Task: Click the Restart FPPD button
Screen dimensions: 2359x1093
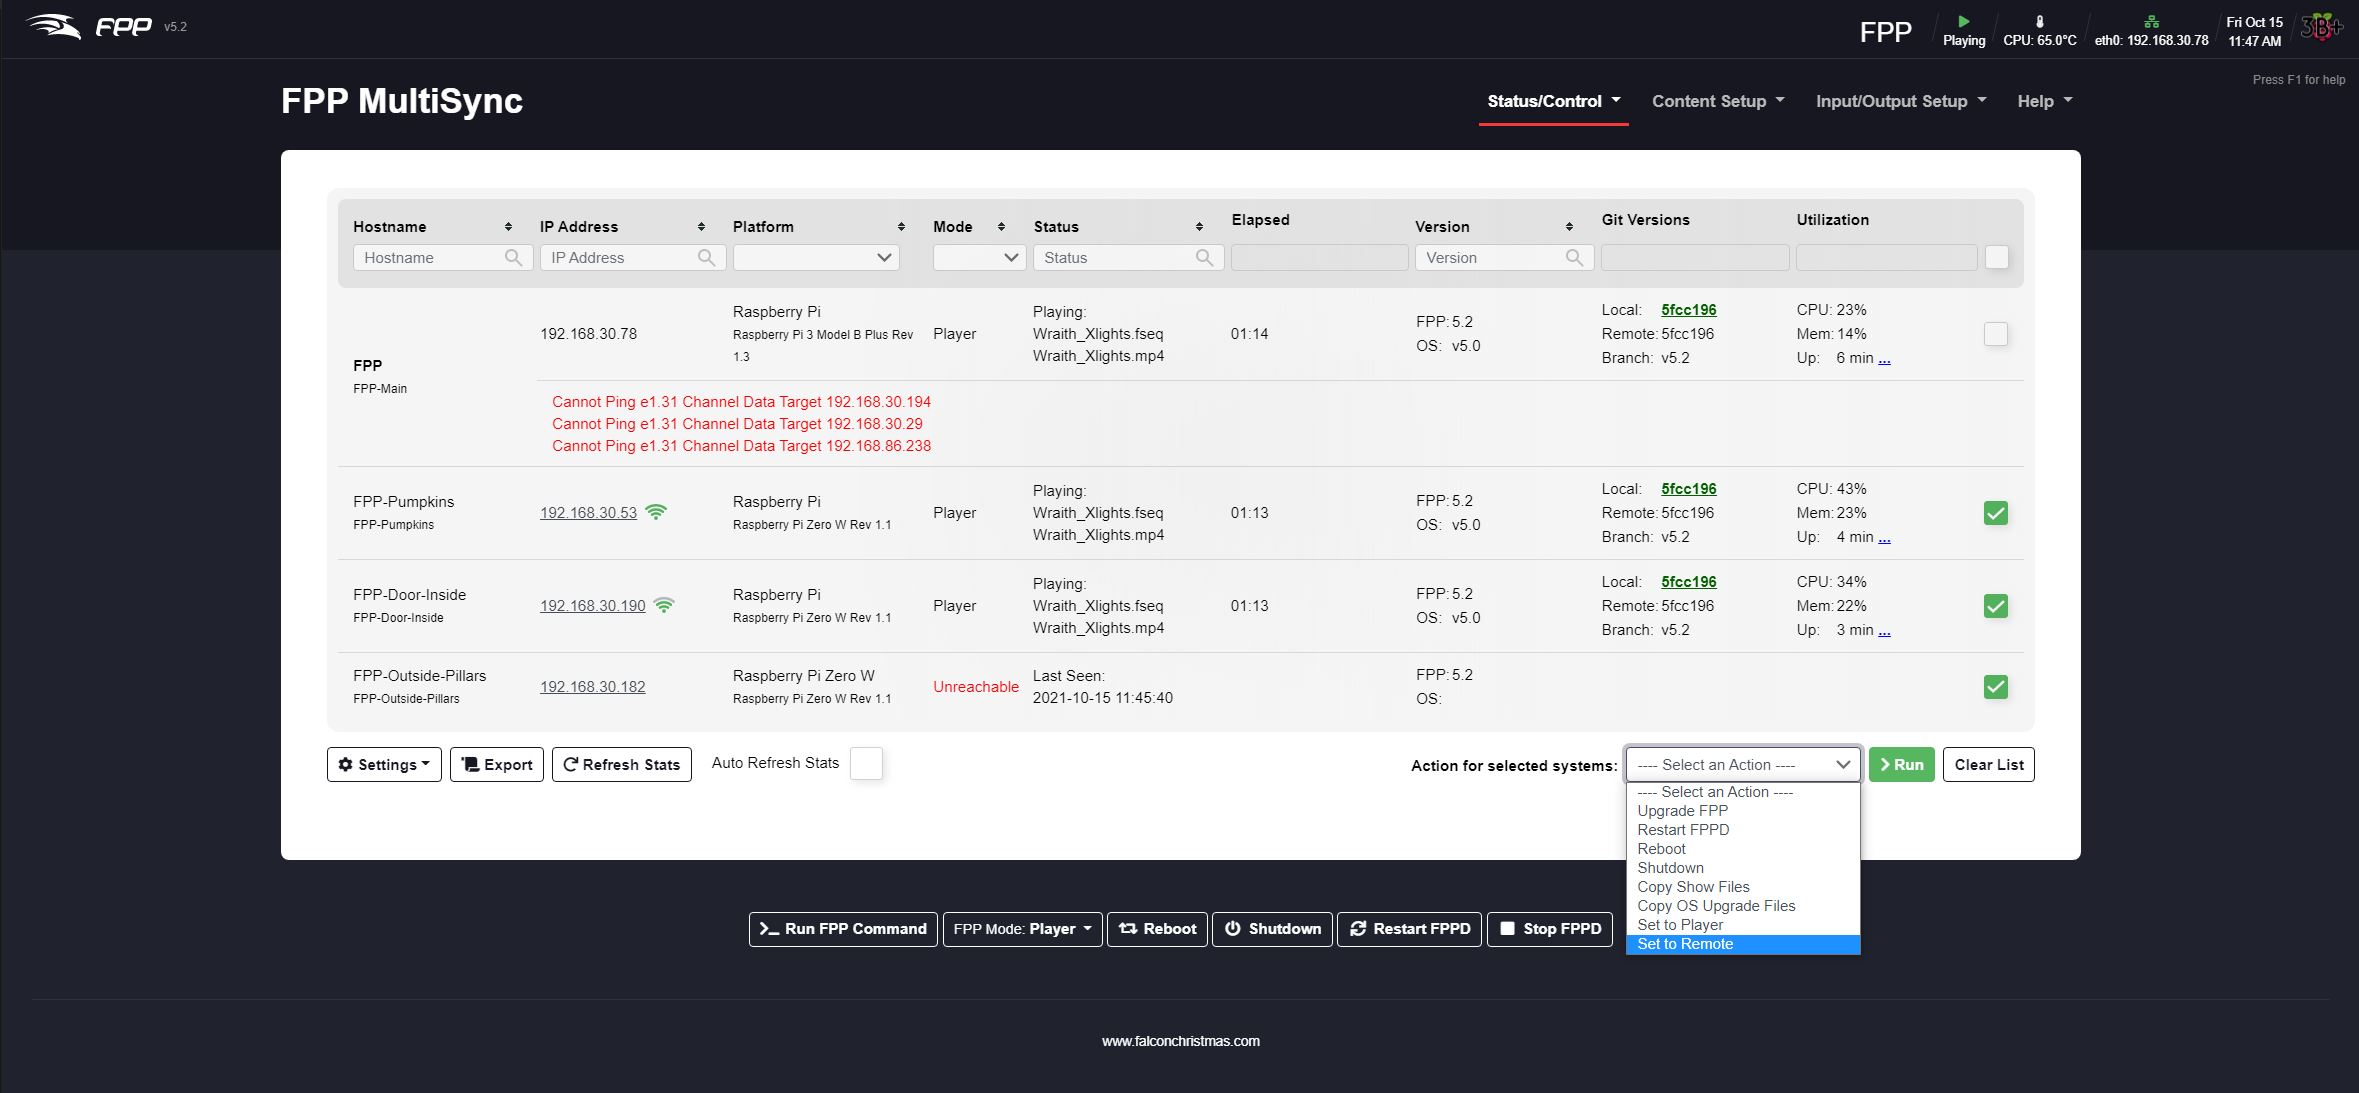Action: pos(1409,929)
